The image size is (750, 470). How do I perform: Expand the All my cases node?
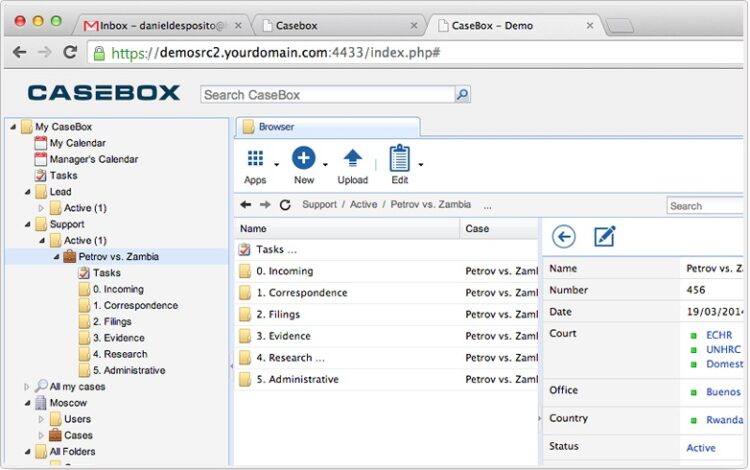pos(27,387)
